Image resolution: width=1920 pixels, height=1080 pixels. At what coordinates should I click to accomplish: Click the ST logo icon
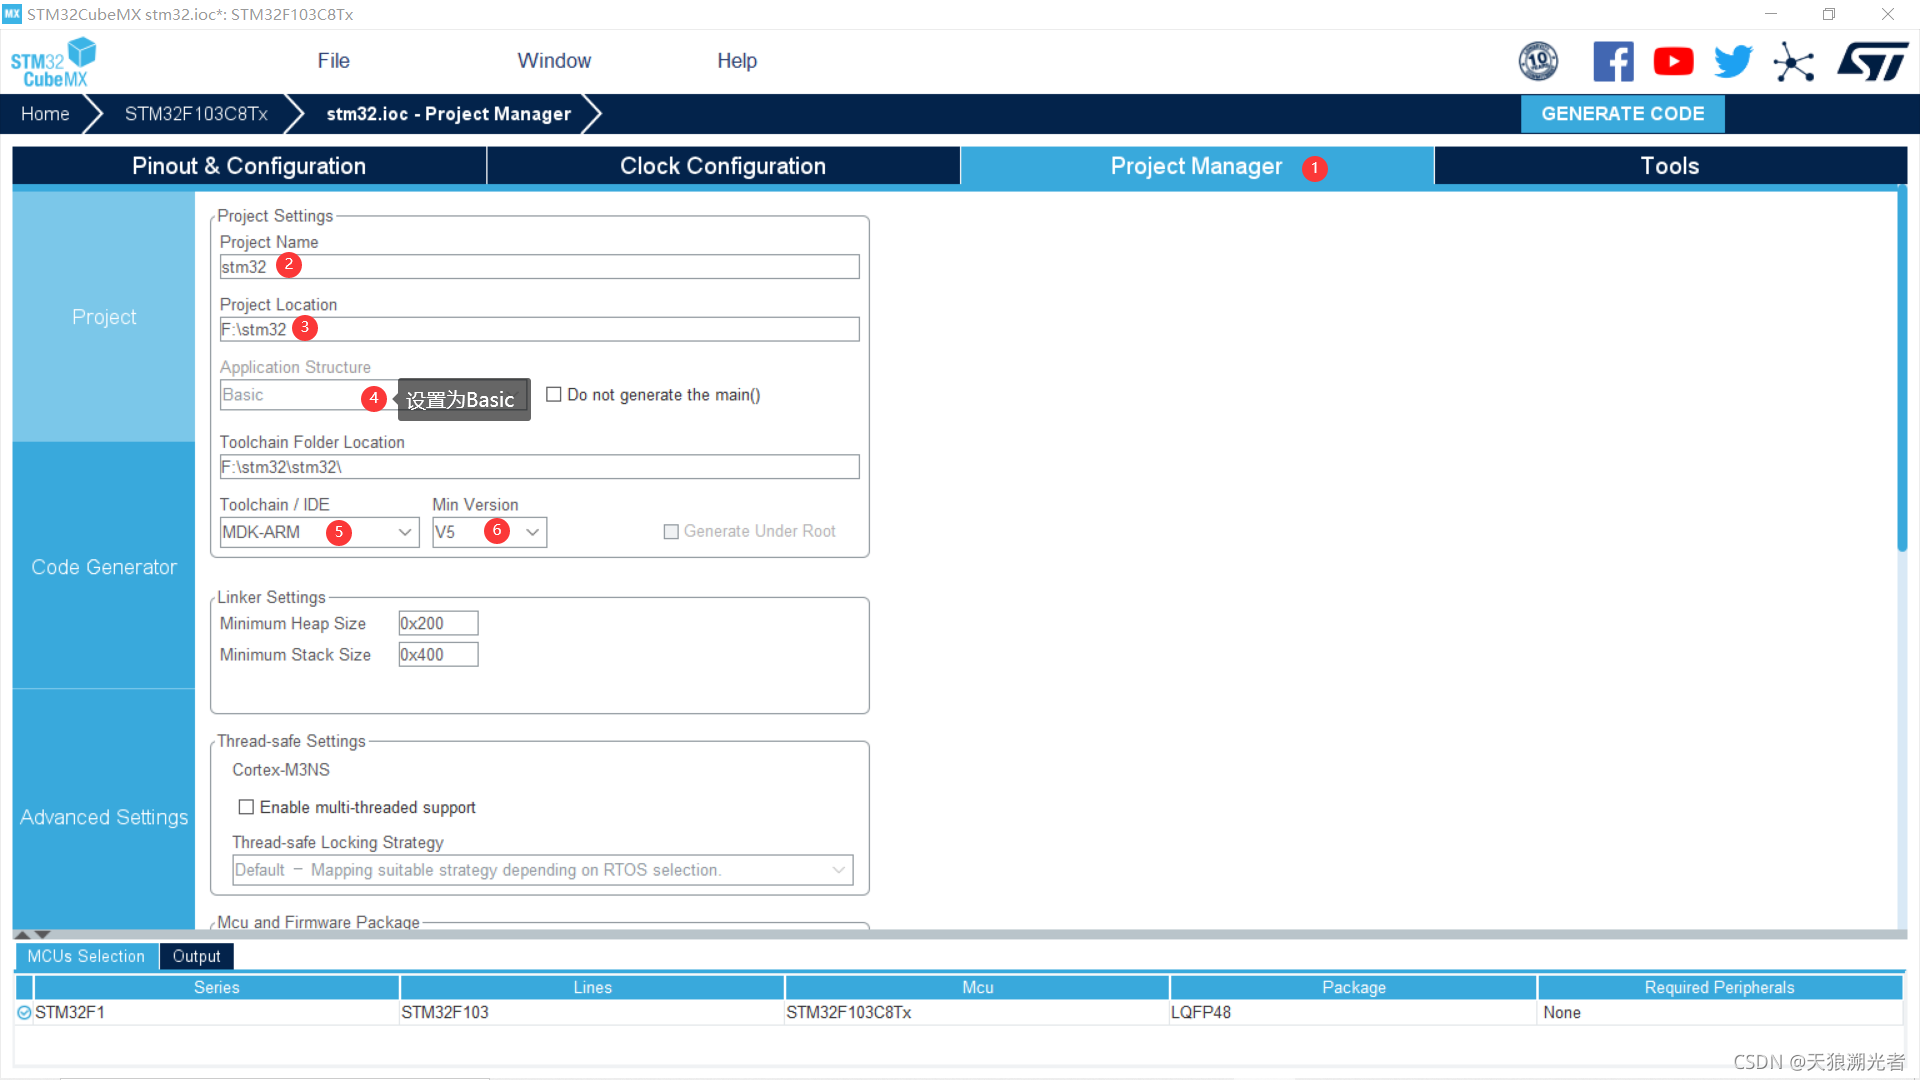[x=1872, y=62]
